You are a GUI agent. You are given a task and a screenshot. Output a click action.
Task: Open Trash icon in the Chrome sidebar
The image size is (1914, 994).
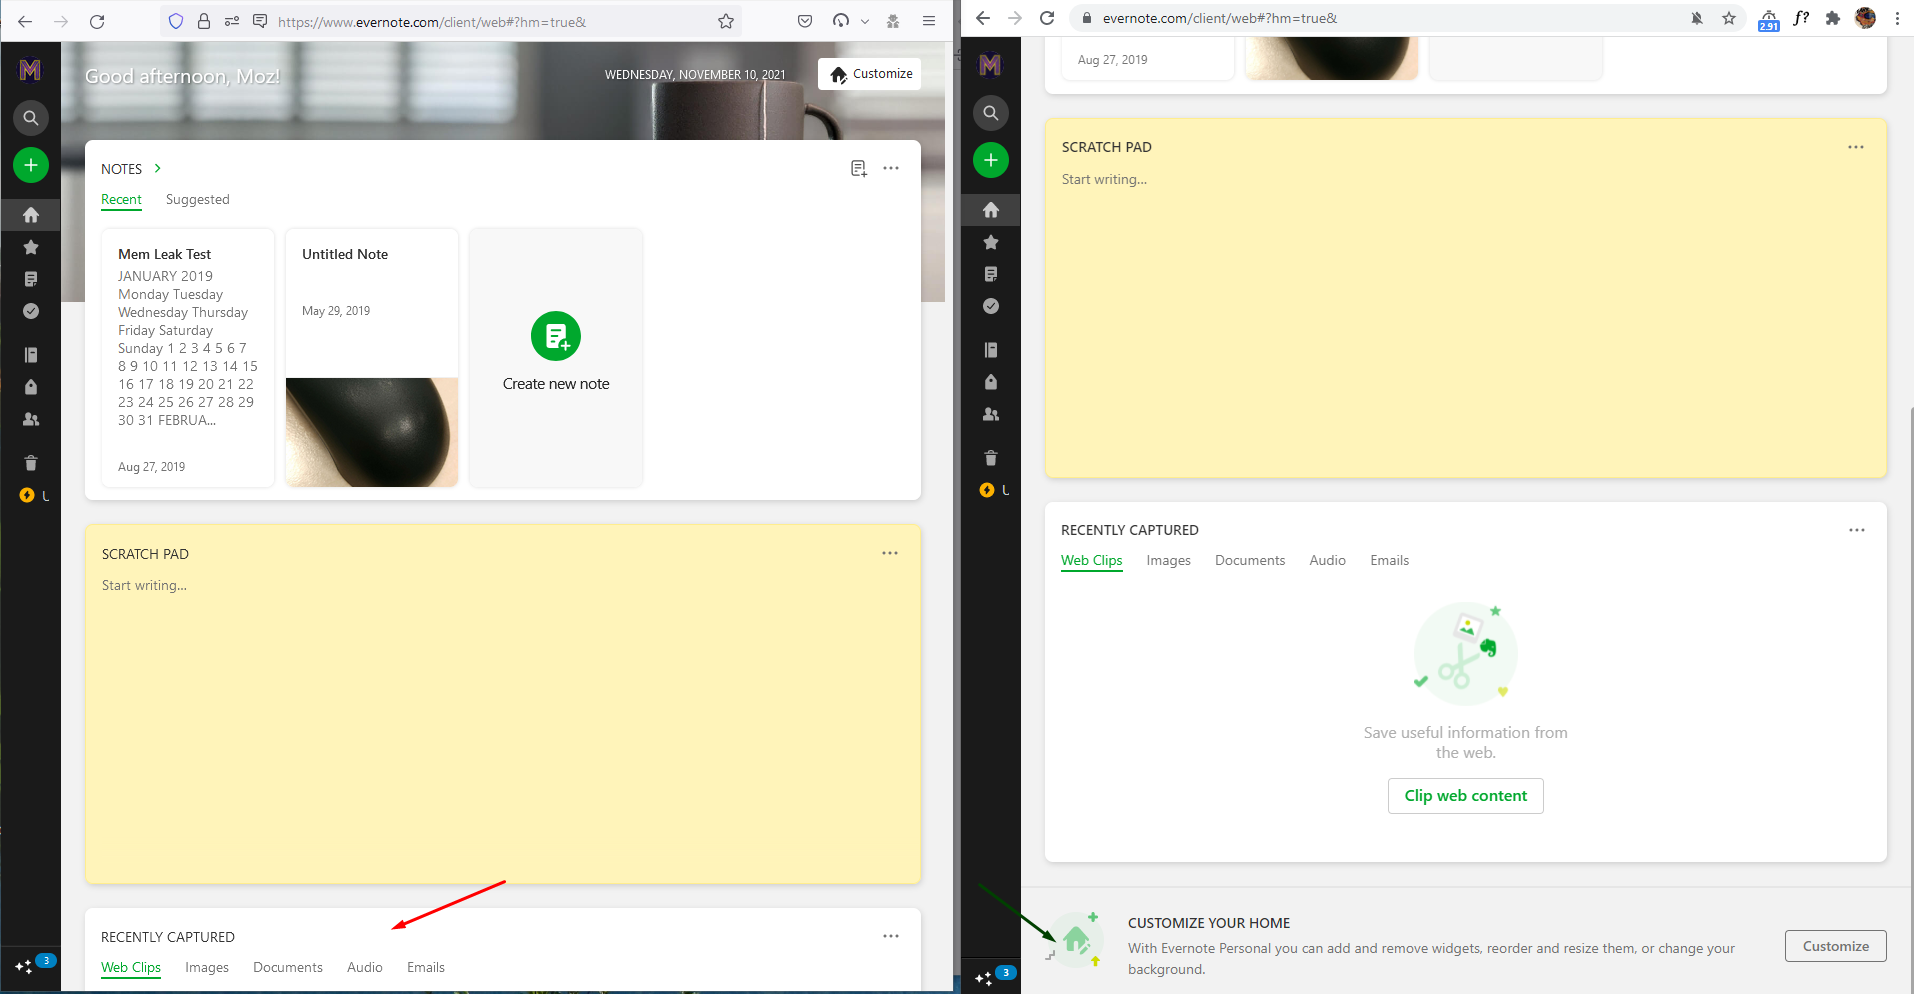click(991, 458)
